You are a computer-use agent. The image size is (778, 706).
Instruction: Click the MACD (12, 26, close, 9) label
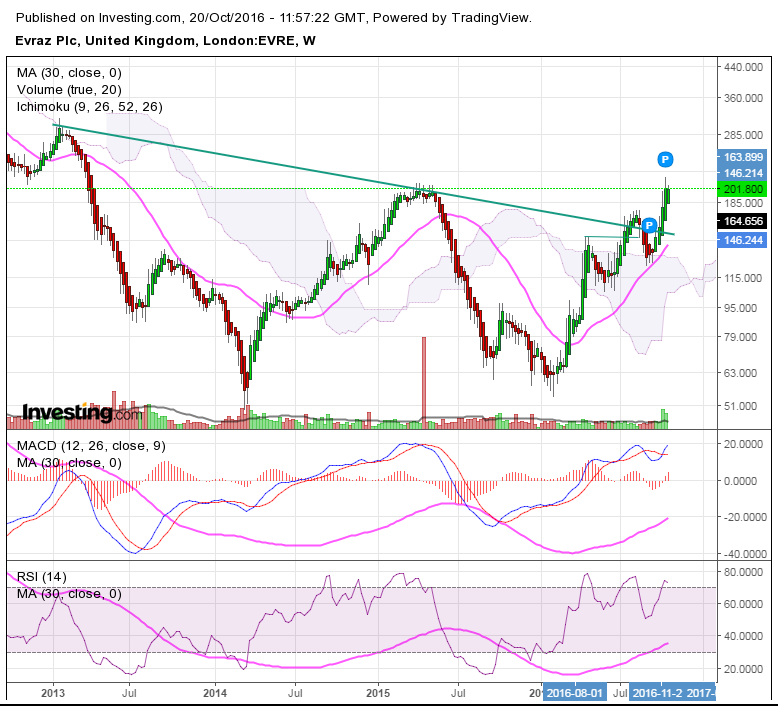coord(91,446)
